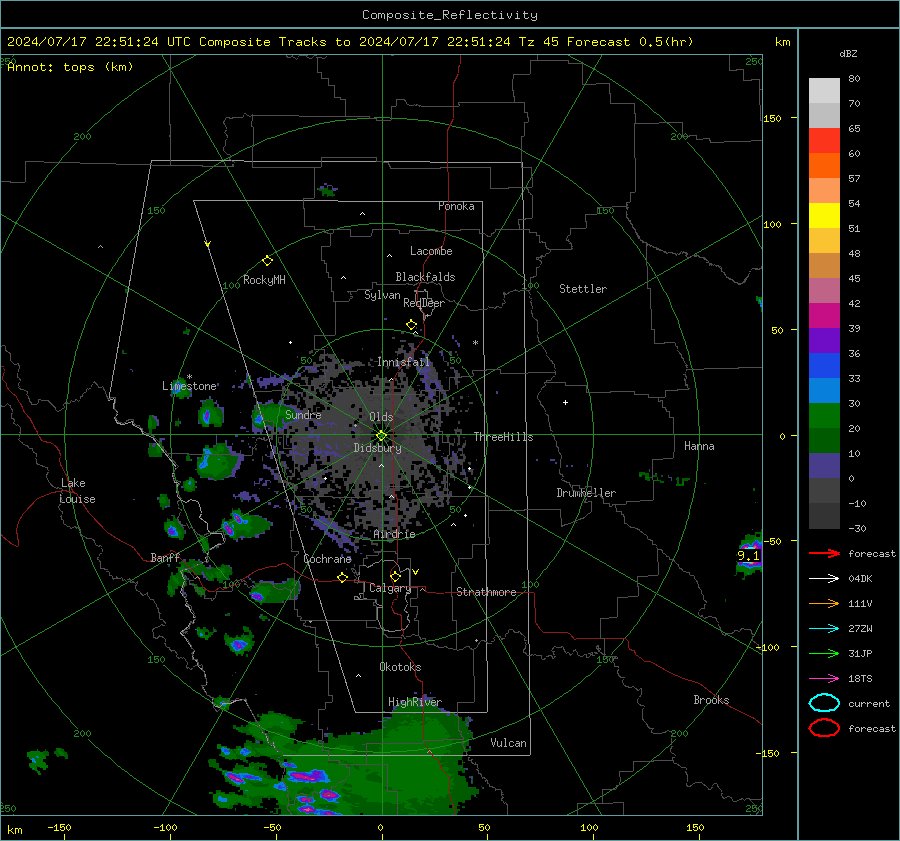
Task: Click the Ponoka map label
Action: click(456, 206)
